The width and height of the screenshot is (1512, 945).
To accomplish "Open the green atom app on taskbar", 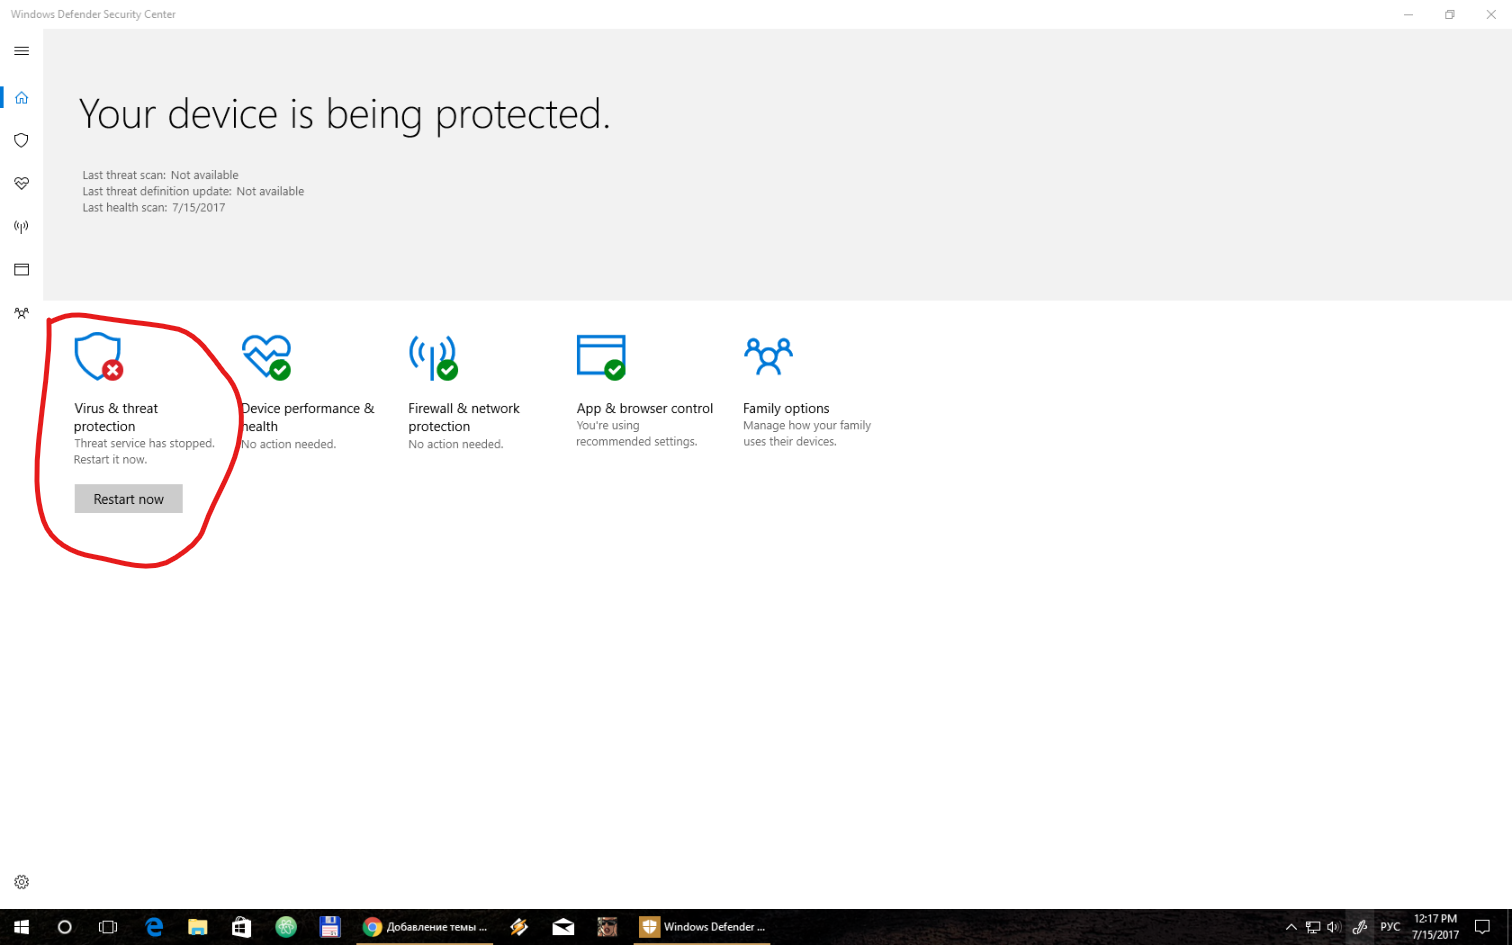I will click(286, 927).
